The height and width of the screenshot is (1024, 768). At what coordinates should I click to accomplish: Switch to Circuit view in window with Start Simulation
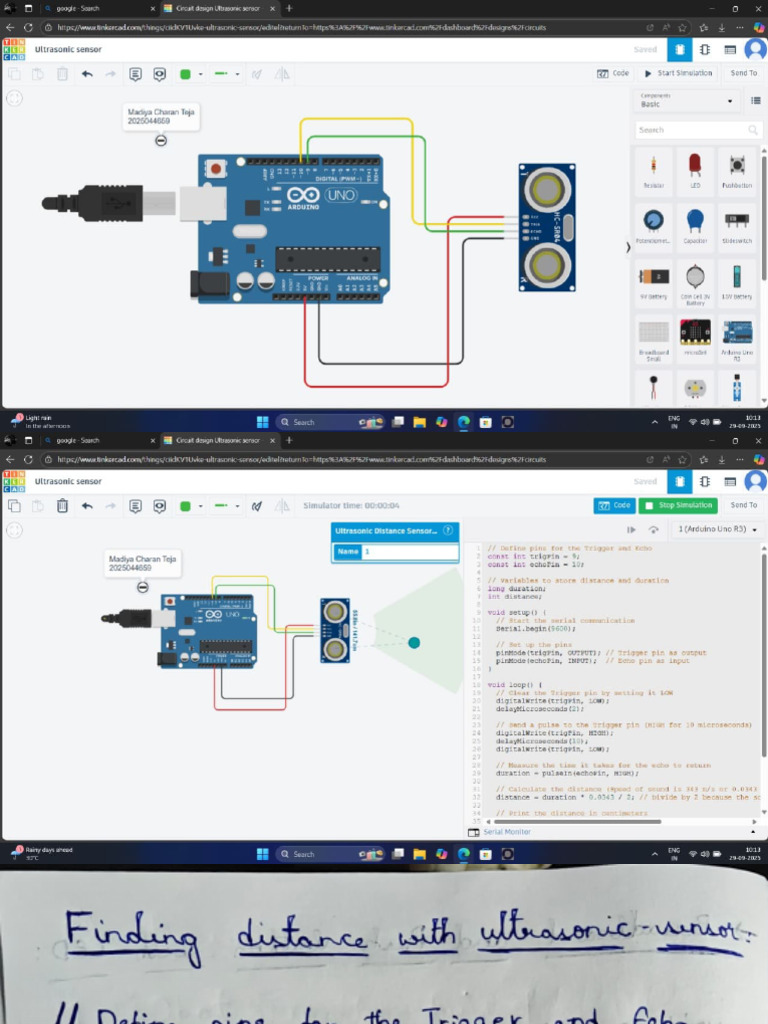tap(679, 49)
